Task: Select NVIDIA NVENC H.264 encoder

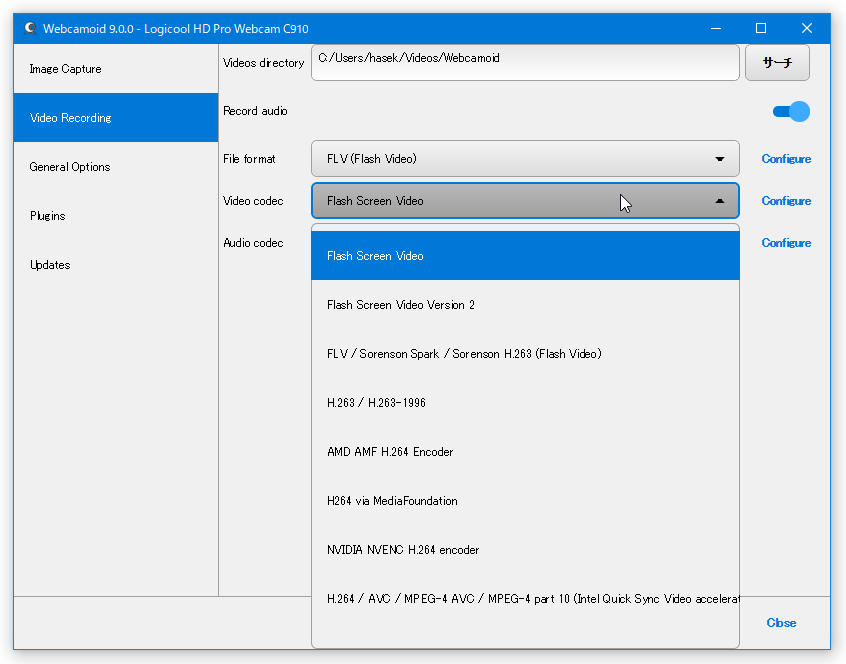Action: [525, 550]
